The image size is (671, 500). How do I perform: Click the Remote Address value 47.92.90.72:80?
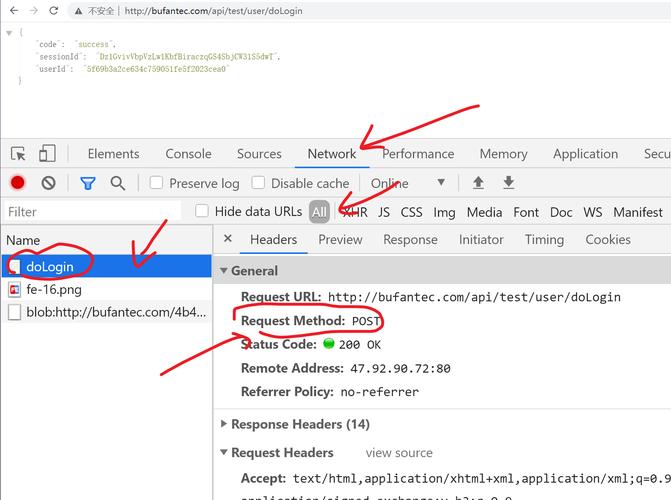pos(400,368)
